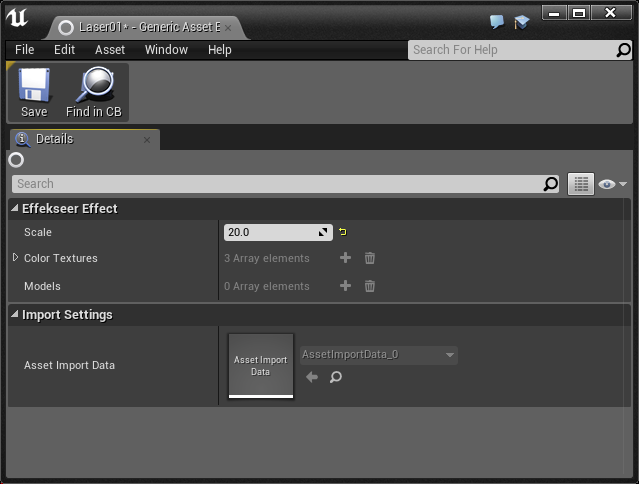
Task: Click the Asset Import Data row label
Action: click(69, 365)
